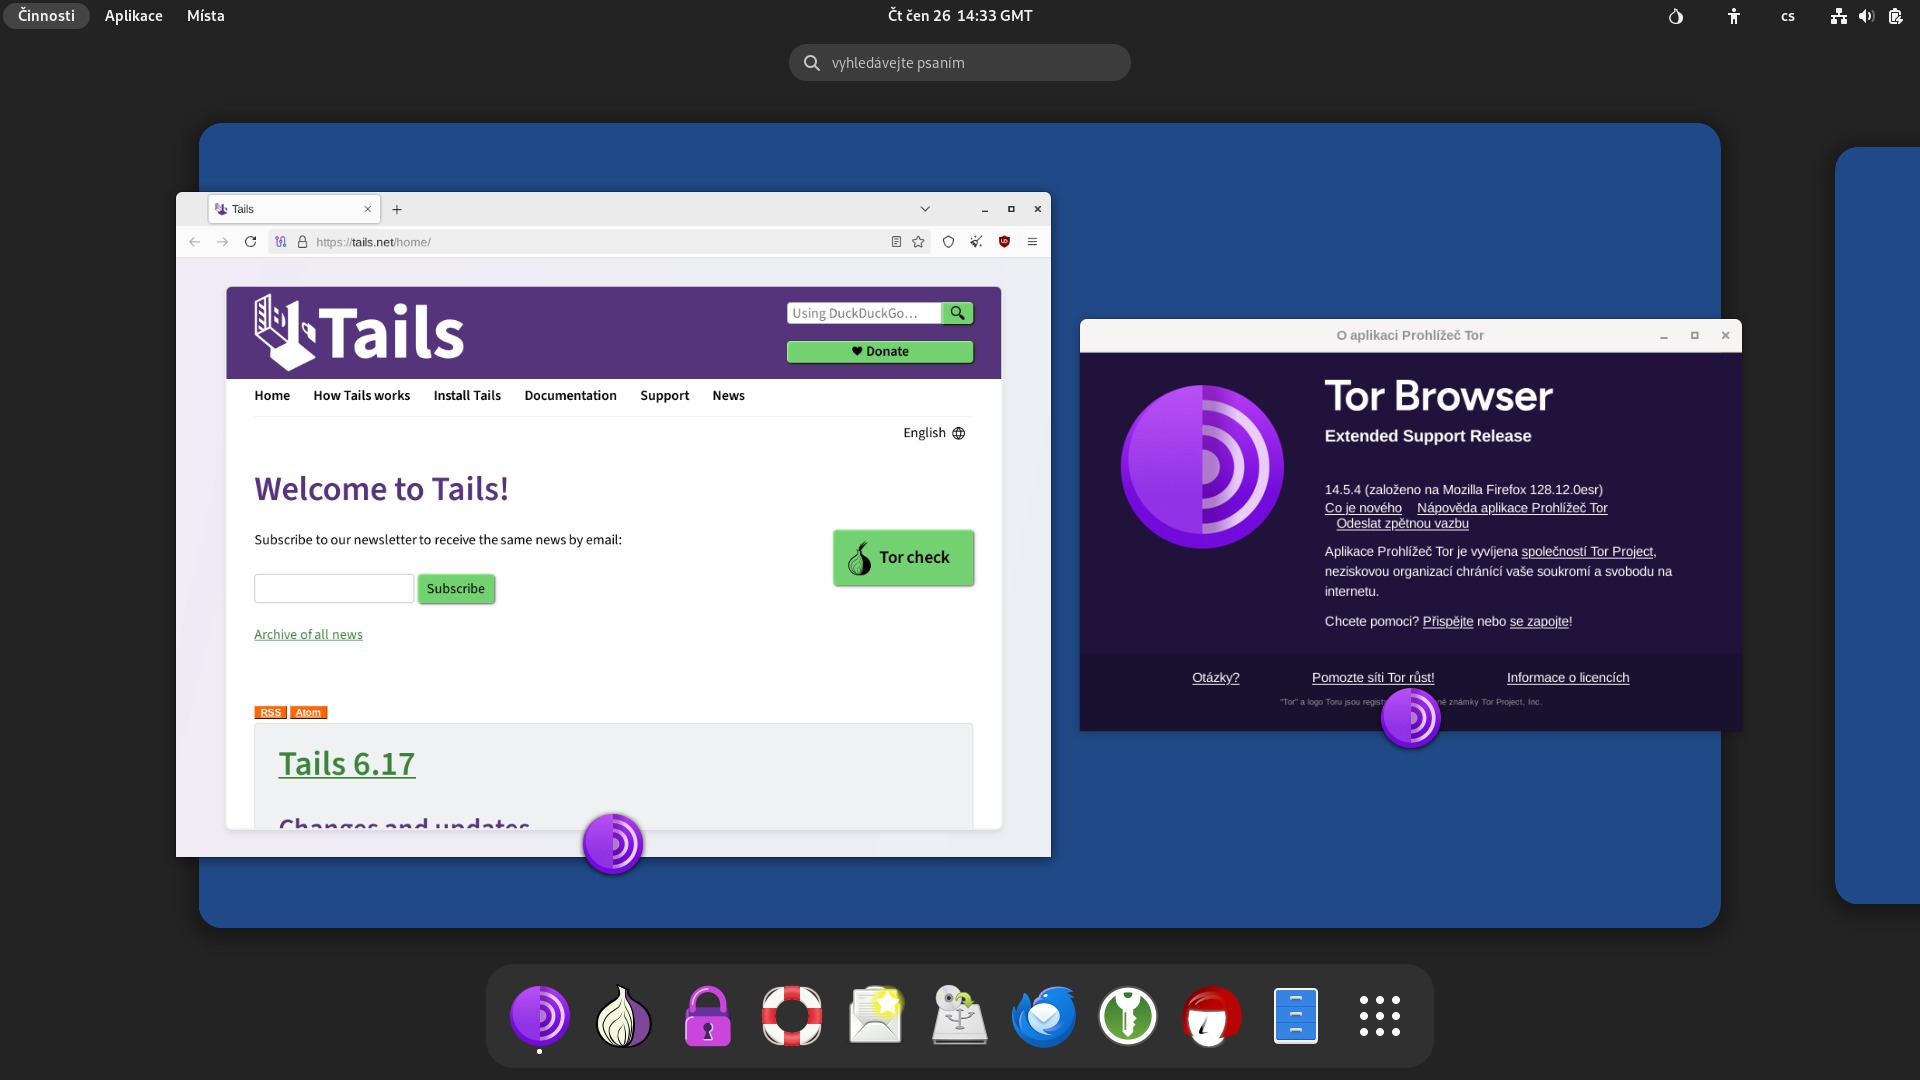The width and height of the screenshot is (1920, 1080).
Task: Open the Činnosti activities button
Action: [46, 16]
